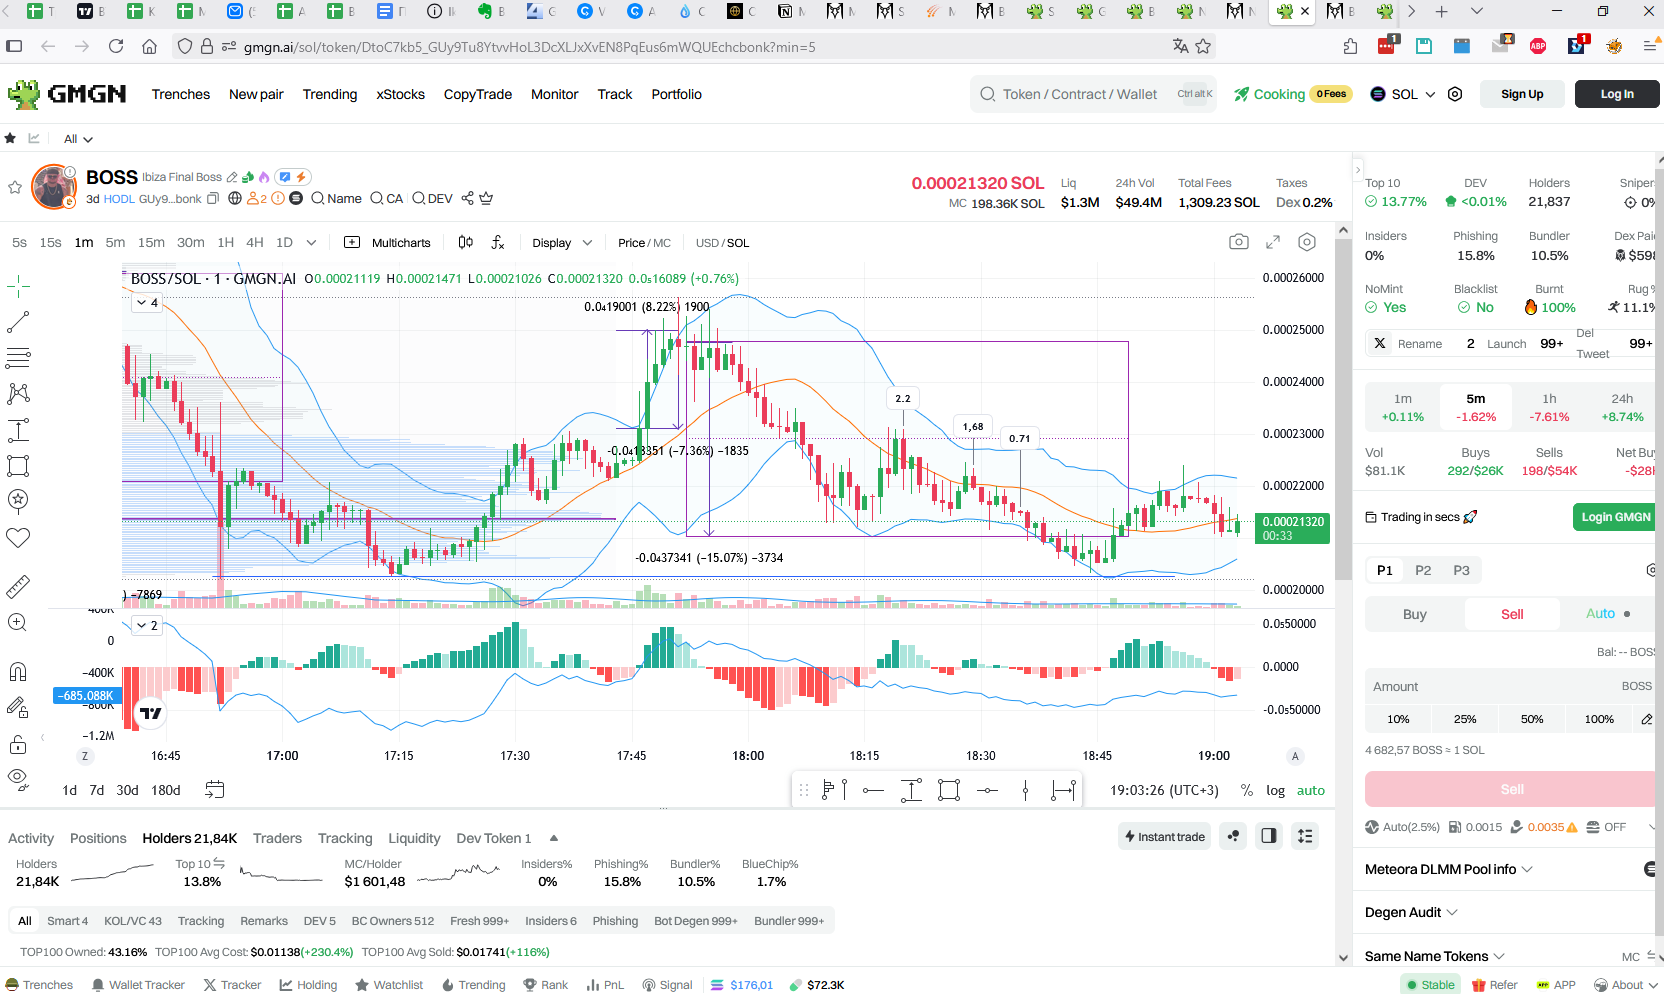The width and height of the screenshot is (1664, 994).
Task: Toggle auto scale on chart
Action: [1311, 790]
